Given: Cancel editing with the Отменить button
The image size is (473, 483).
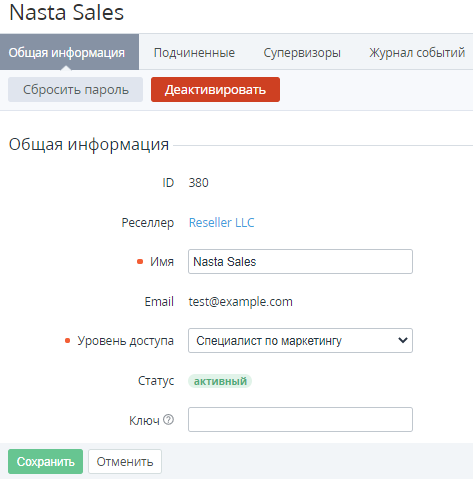Looking at the screenshot, I should point(125,462).
